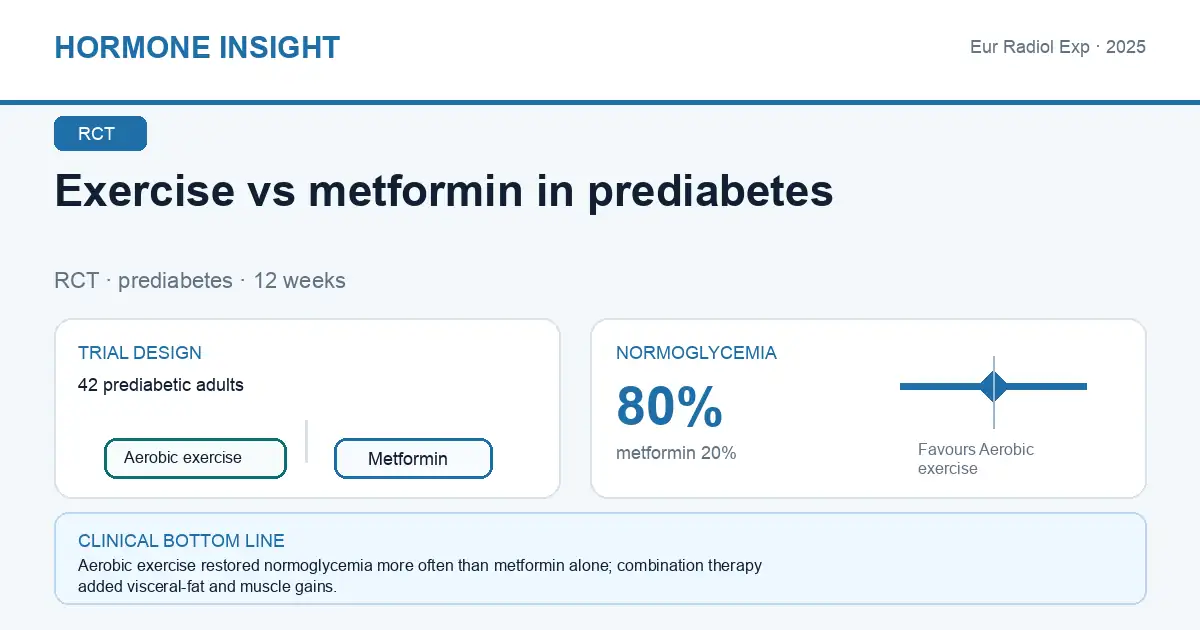Click the 80% normoglycemia figure

point(669,406)
